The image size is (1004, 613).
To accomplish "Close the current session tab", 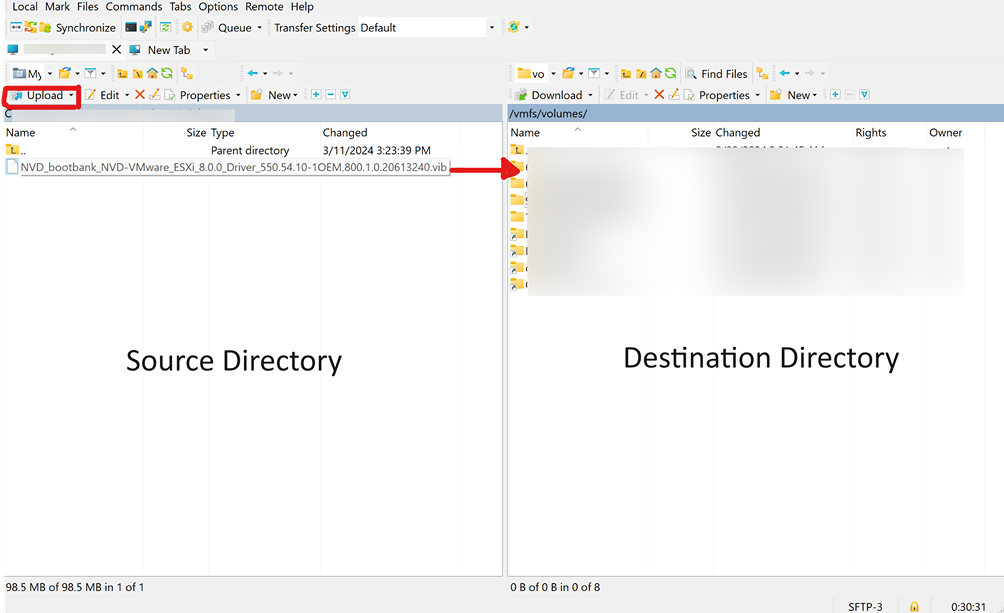I will tap(116, 50).
